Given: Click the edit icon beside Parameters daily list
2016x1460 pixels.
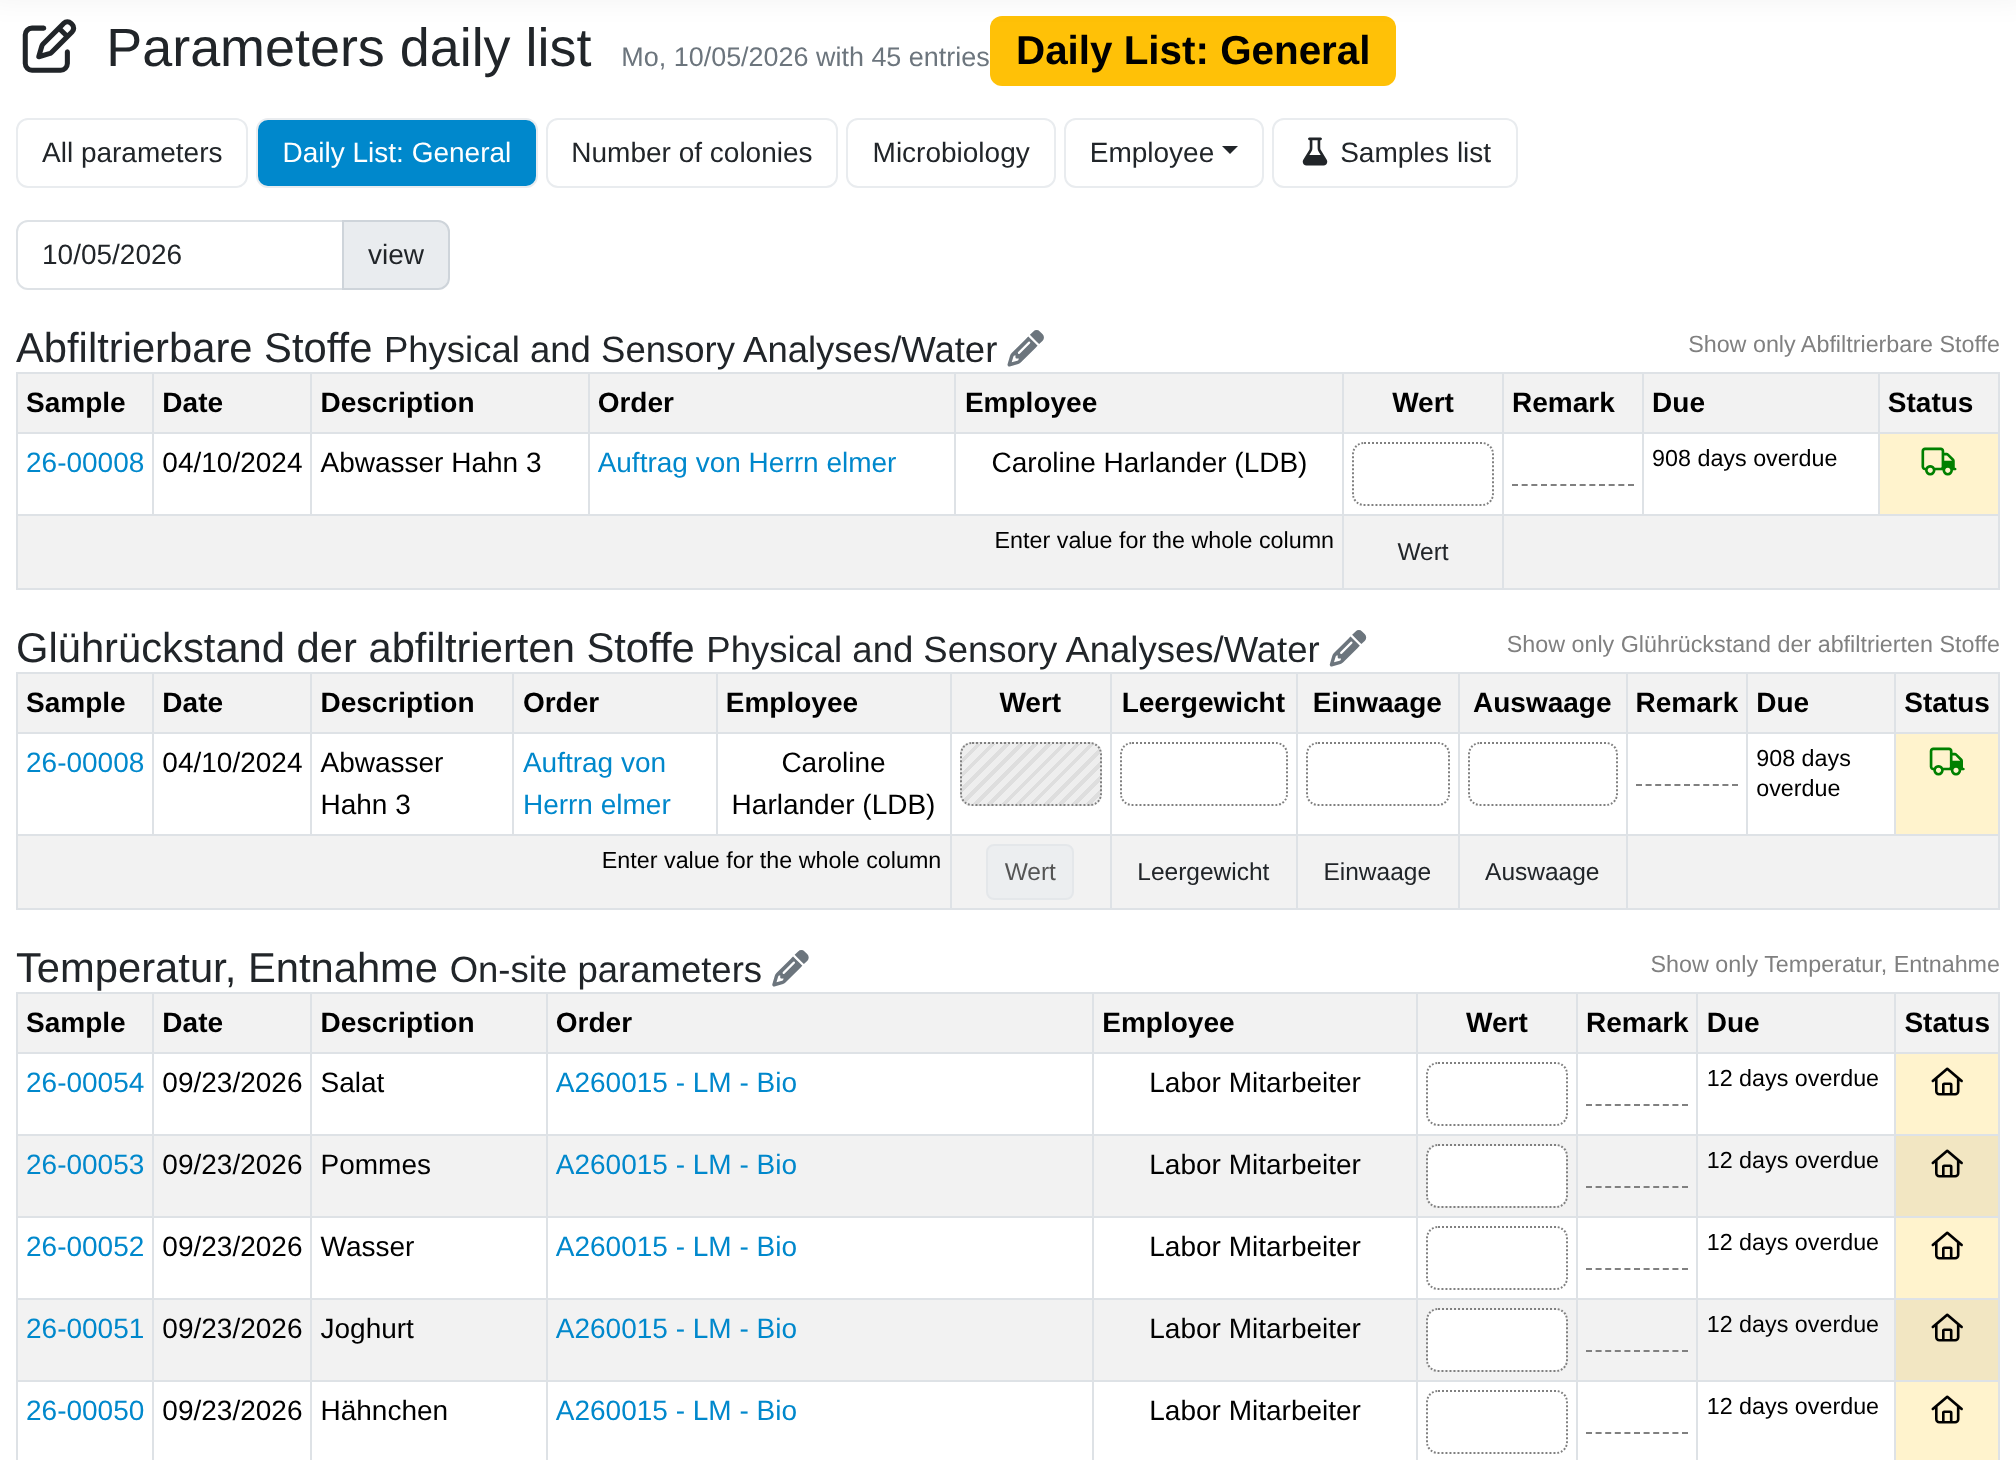Looking at the screenshot, I should coord(49,47).
